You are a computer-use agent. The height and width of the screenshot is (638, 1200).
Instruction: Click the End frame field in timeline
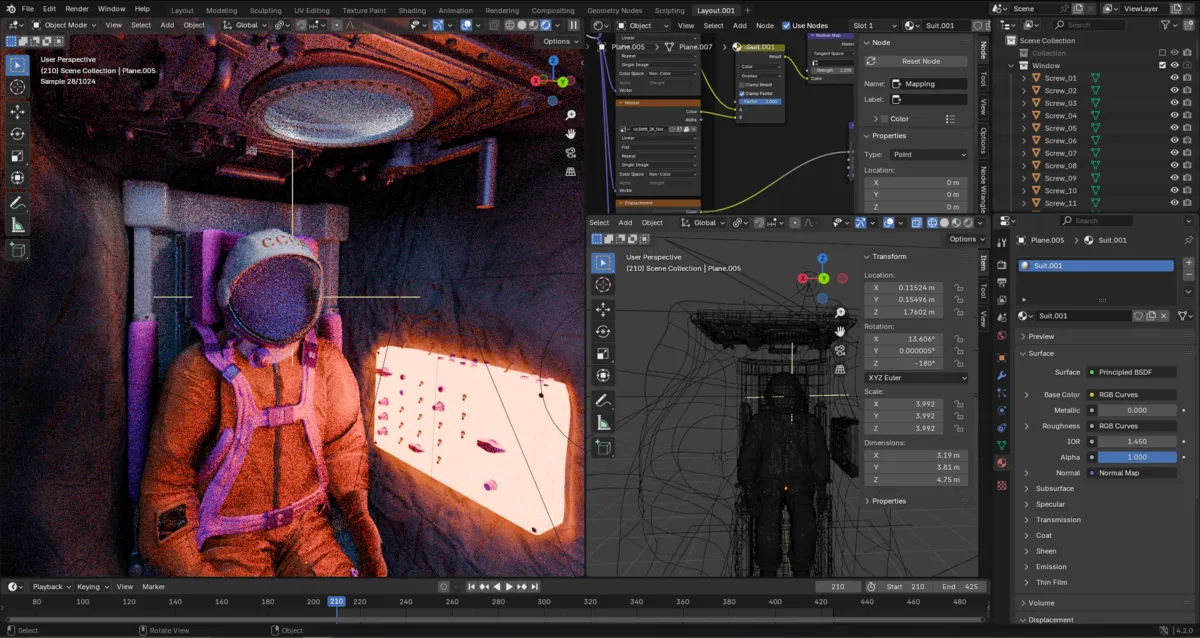tap(958, 586)
